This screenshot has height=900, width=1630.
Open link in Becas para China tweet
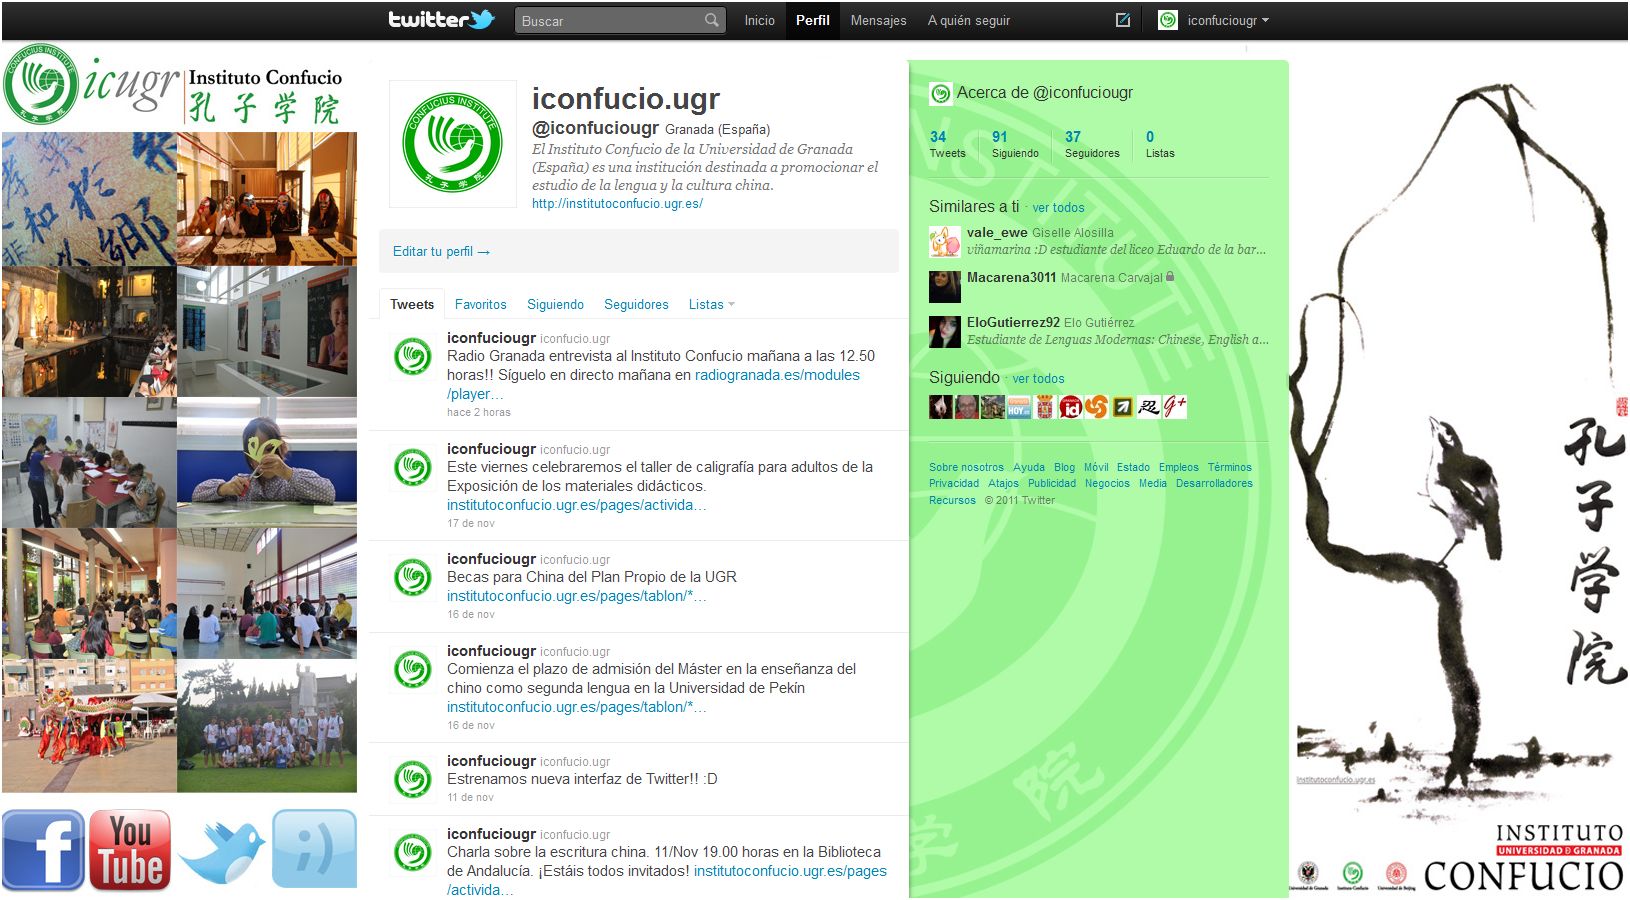[x=576, y=596]
